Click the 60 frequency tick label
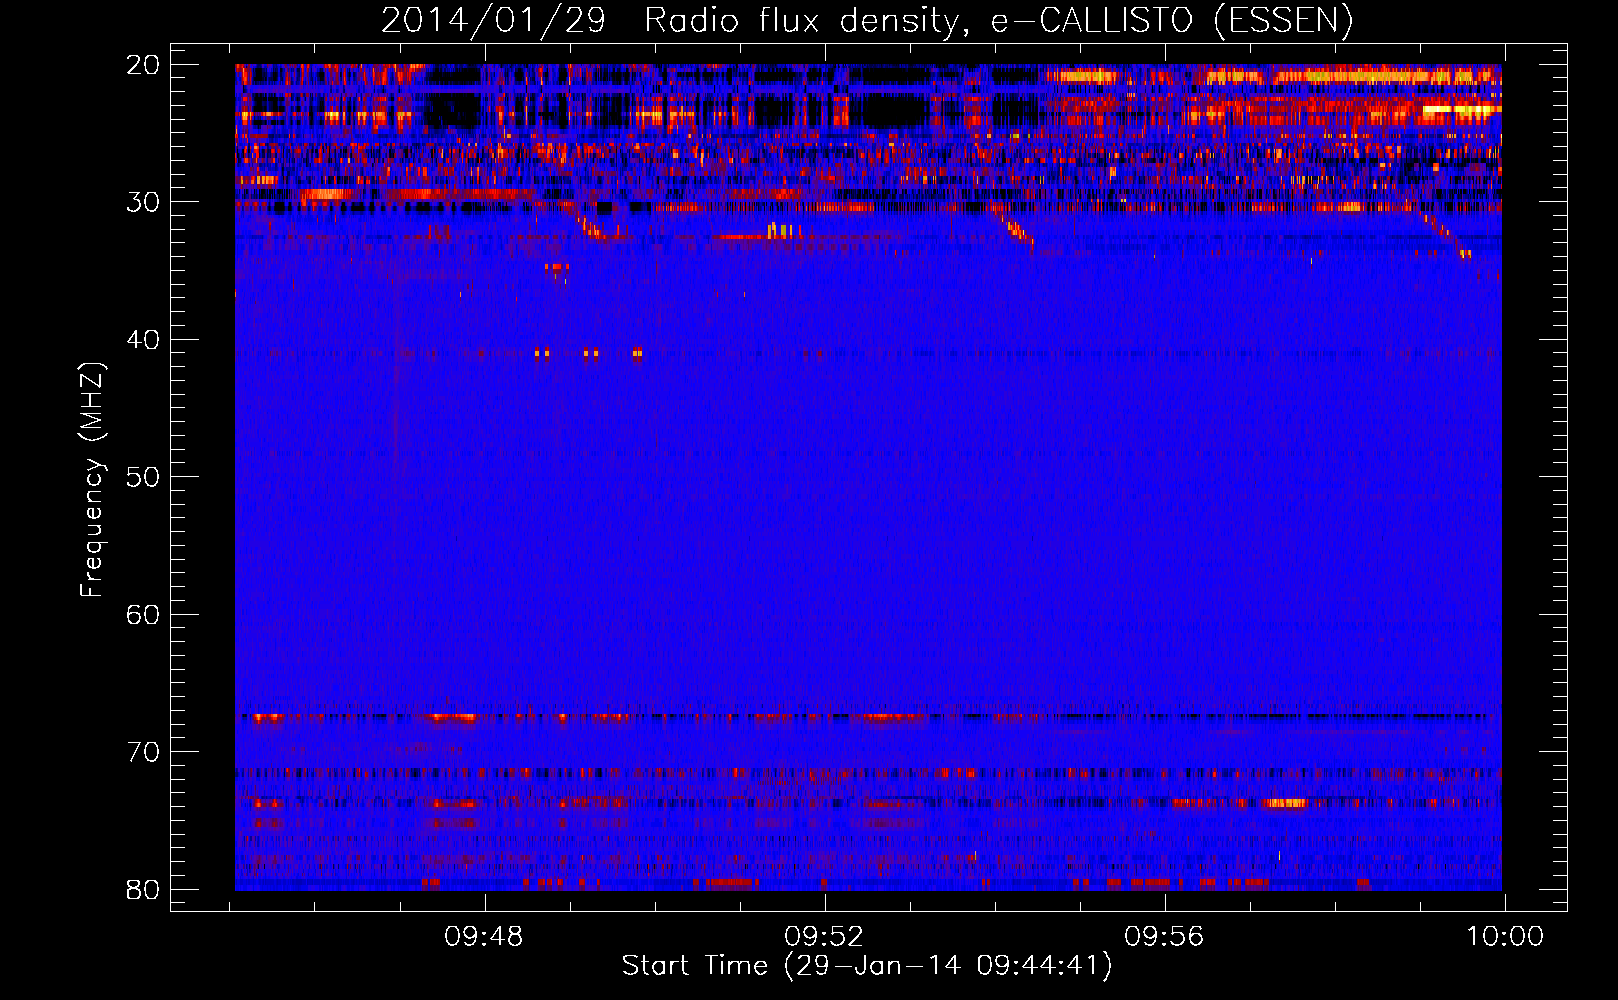Screen dimensions: 1618x1000 (x=143, y=615)
